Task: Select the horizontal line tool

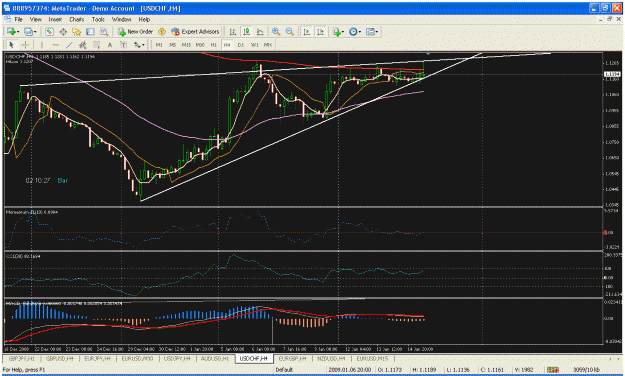Action: (55, 45)
